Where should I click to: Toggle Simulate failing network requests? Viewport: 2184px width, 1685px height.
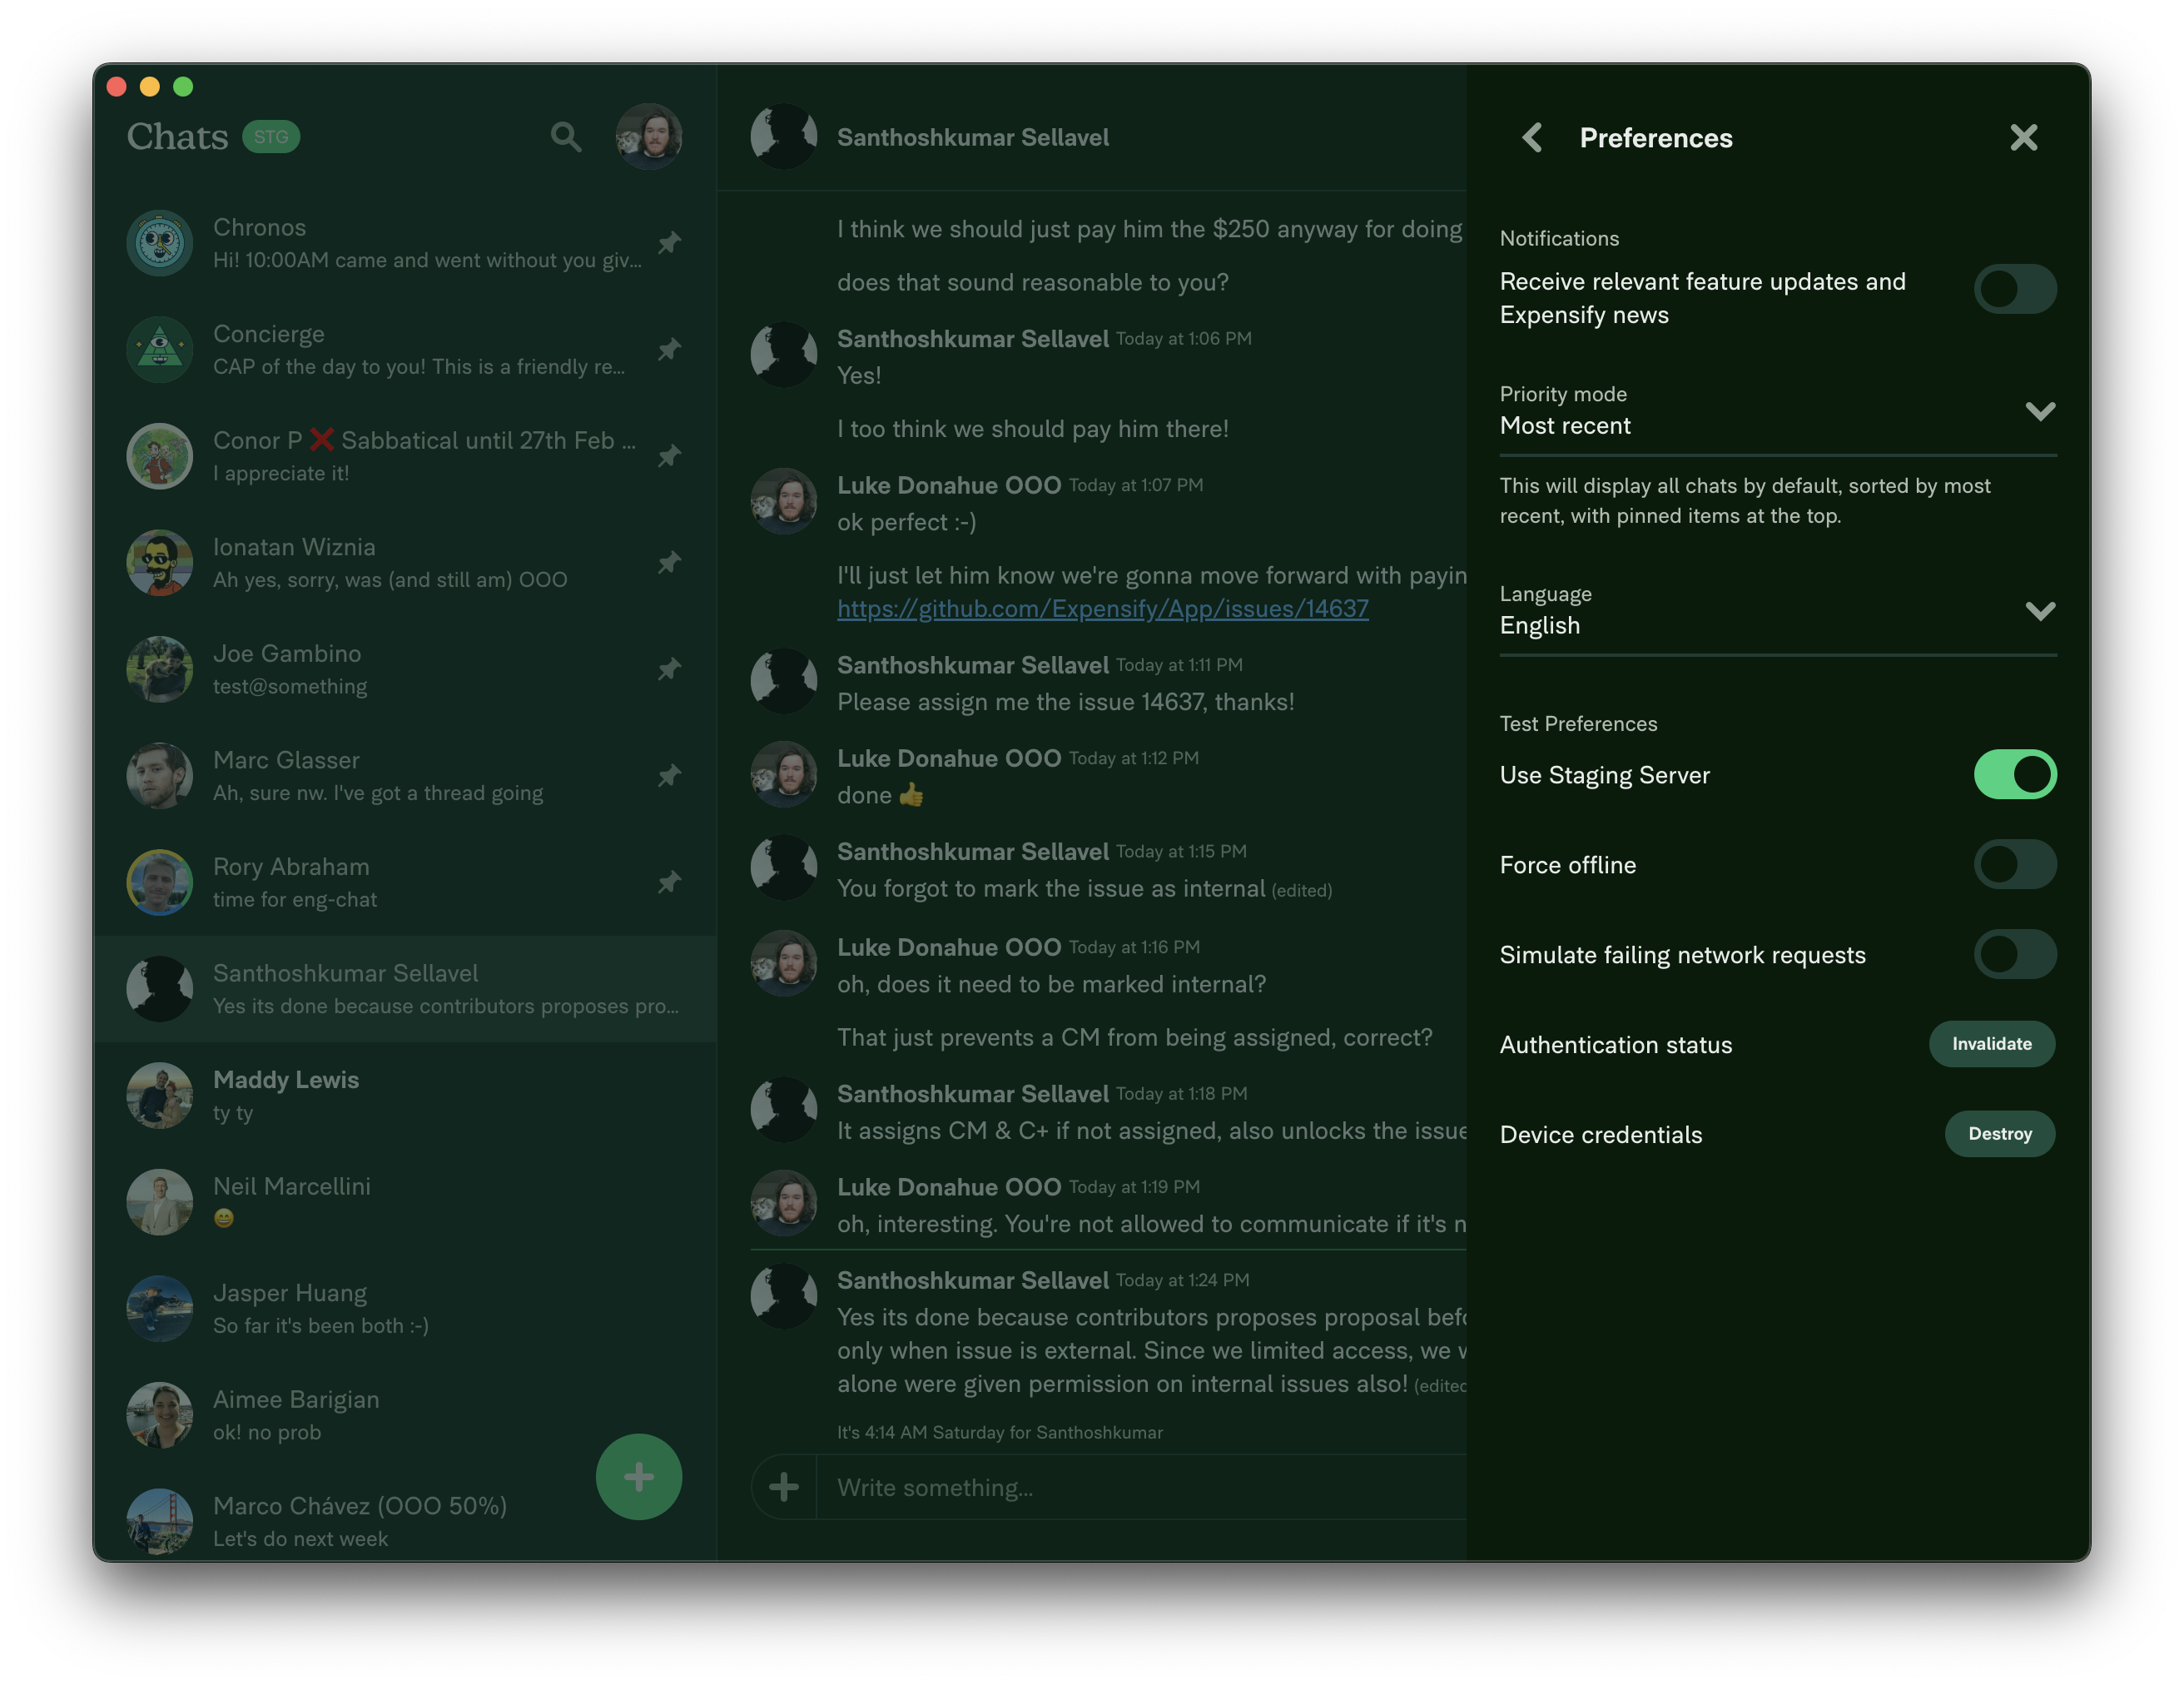[2014, 955]
